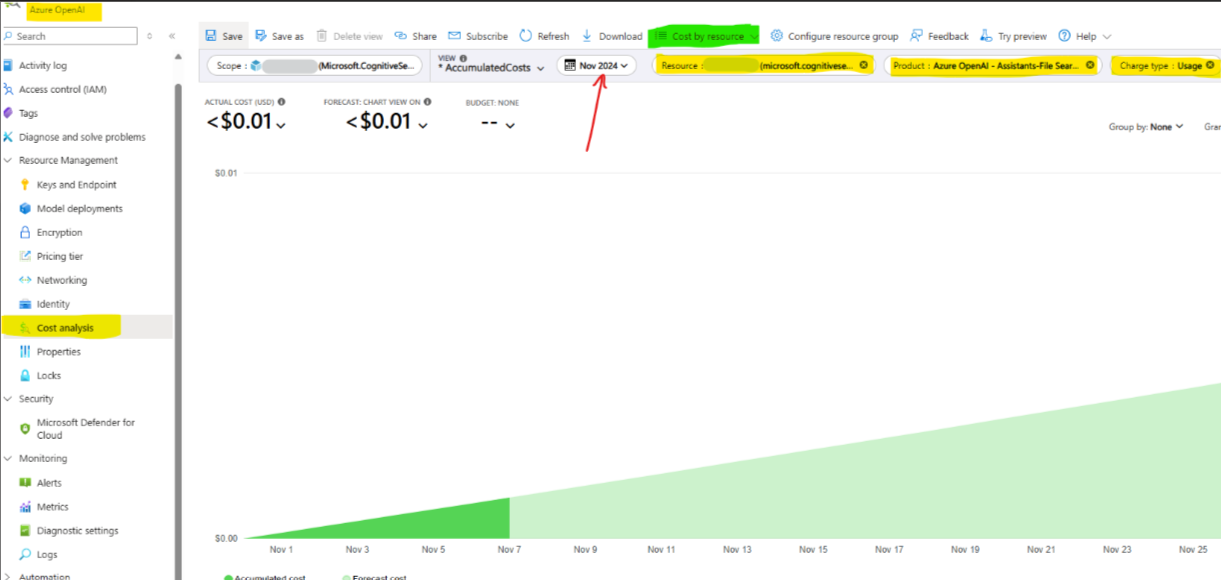
Task: Open the Nov 2024 date range dropdown
Action: pos(597,65)
